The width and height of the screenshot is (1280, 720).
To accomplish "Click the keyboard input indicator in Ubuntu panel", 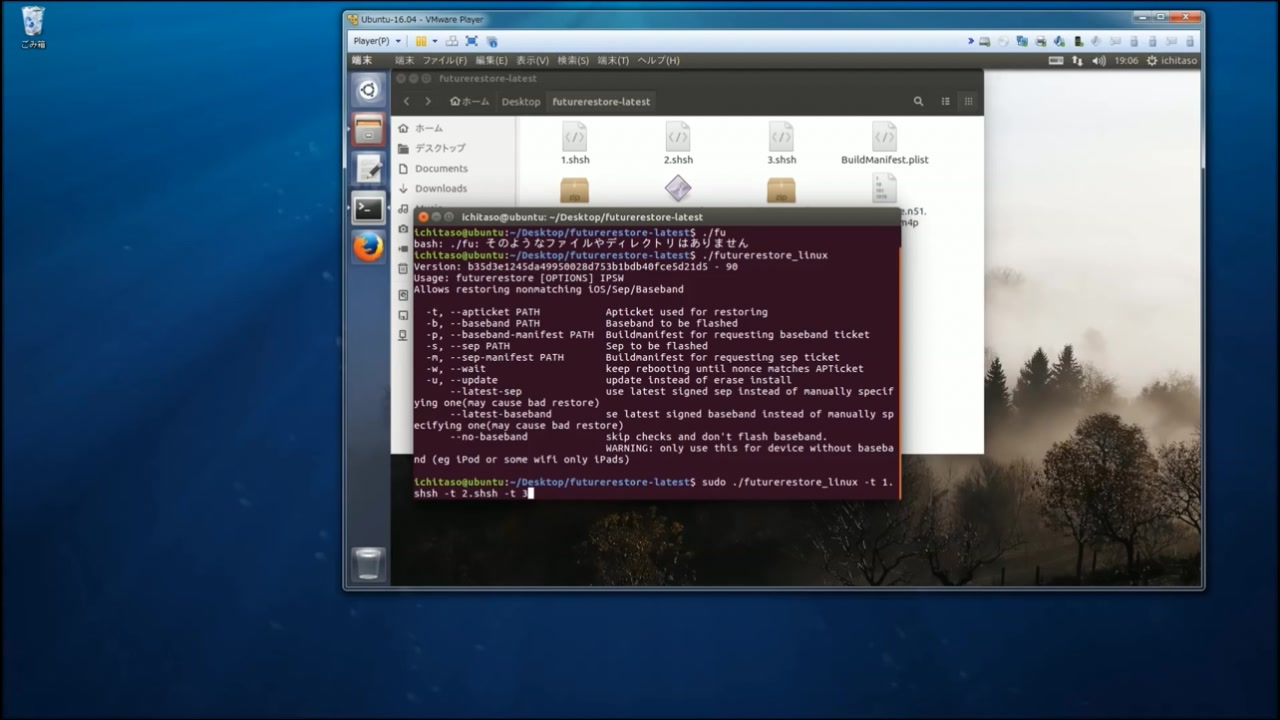I will click(1056, 61).
